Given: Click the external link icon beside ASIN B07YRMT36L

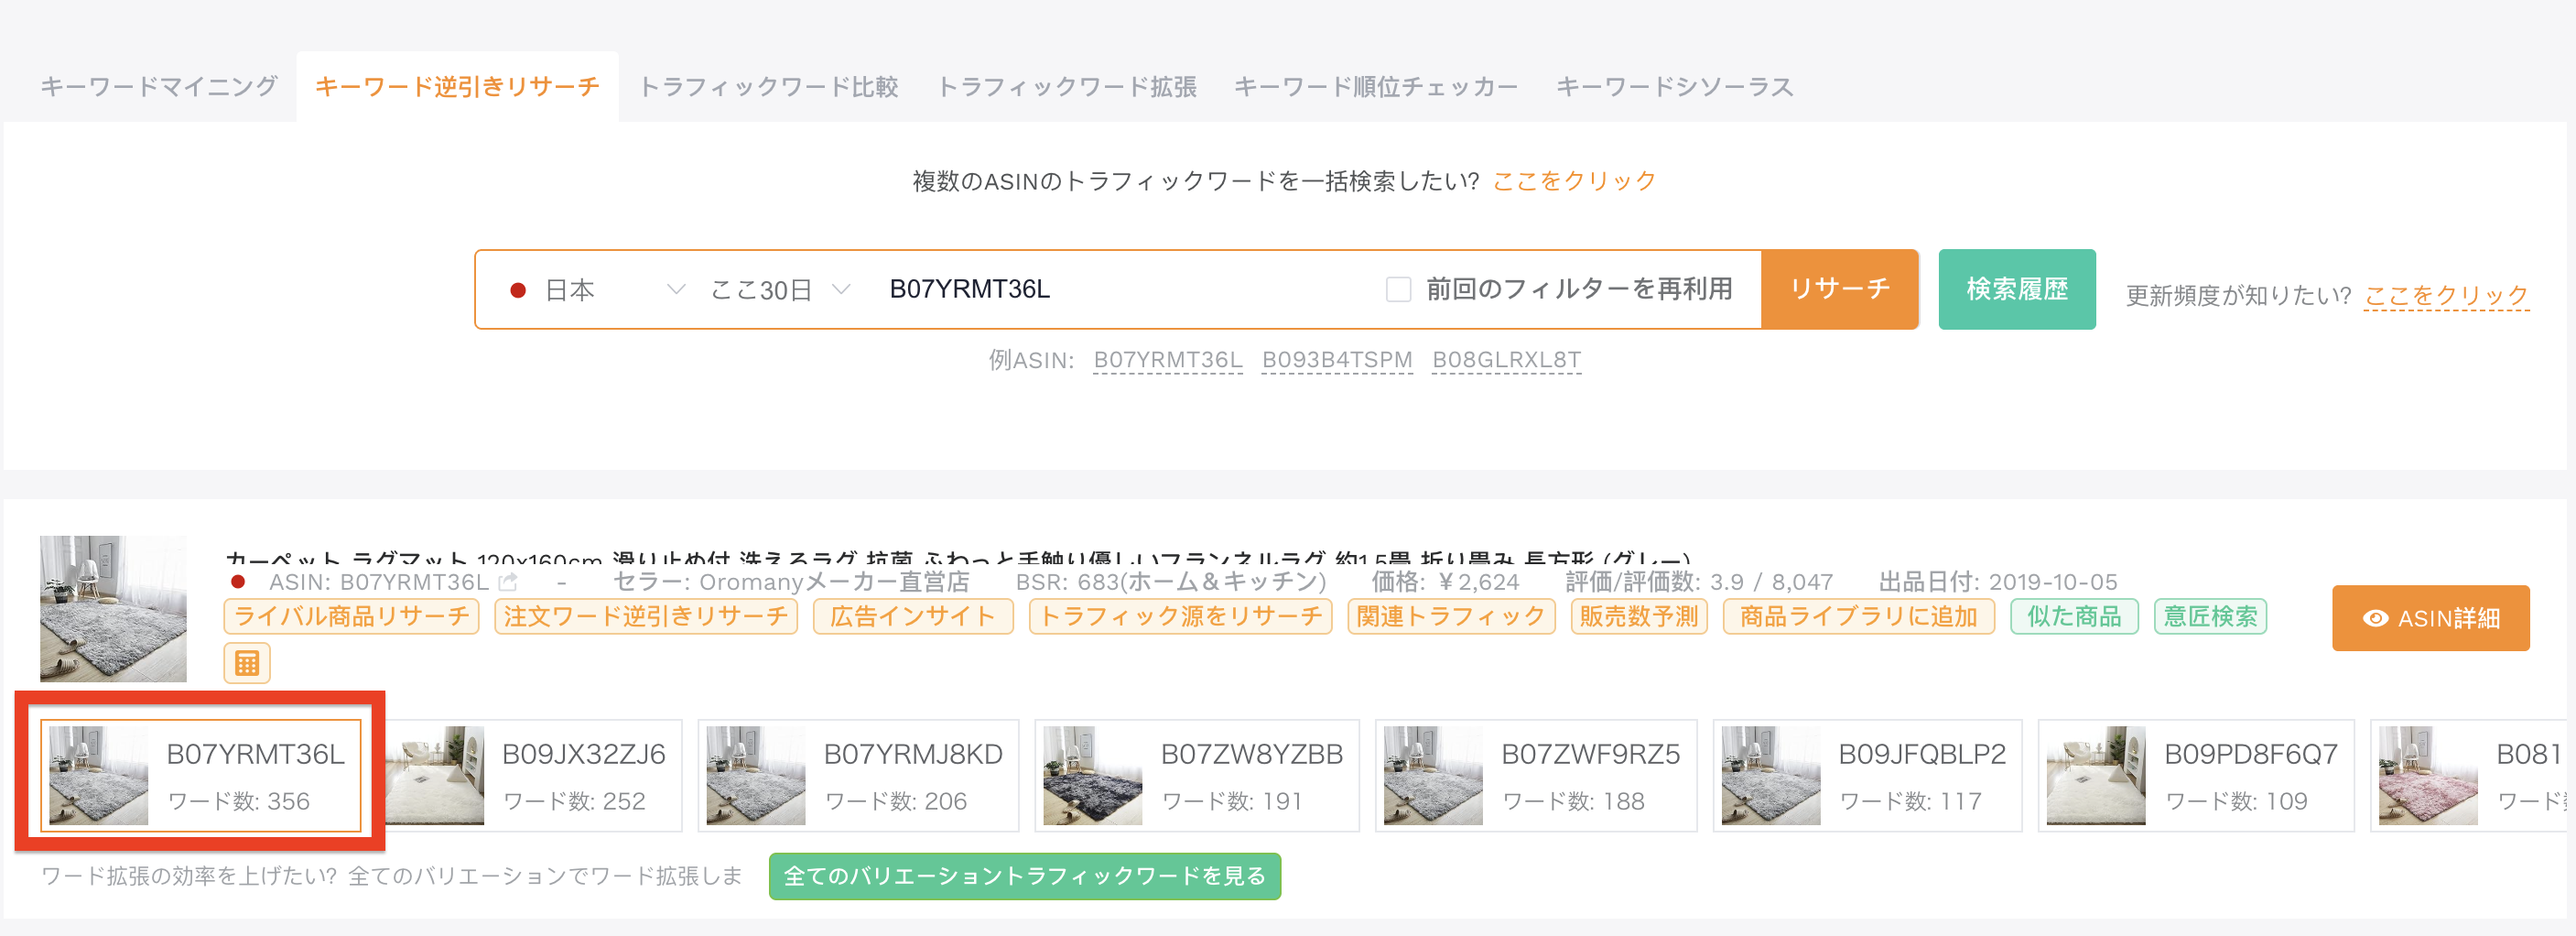Looking at the screenshot, I should click(x=508, y=581).
